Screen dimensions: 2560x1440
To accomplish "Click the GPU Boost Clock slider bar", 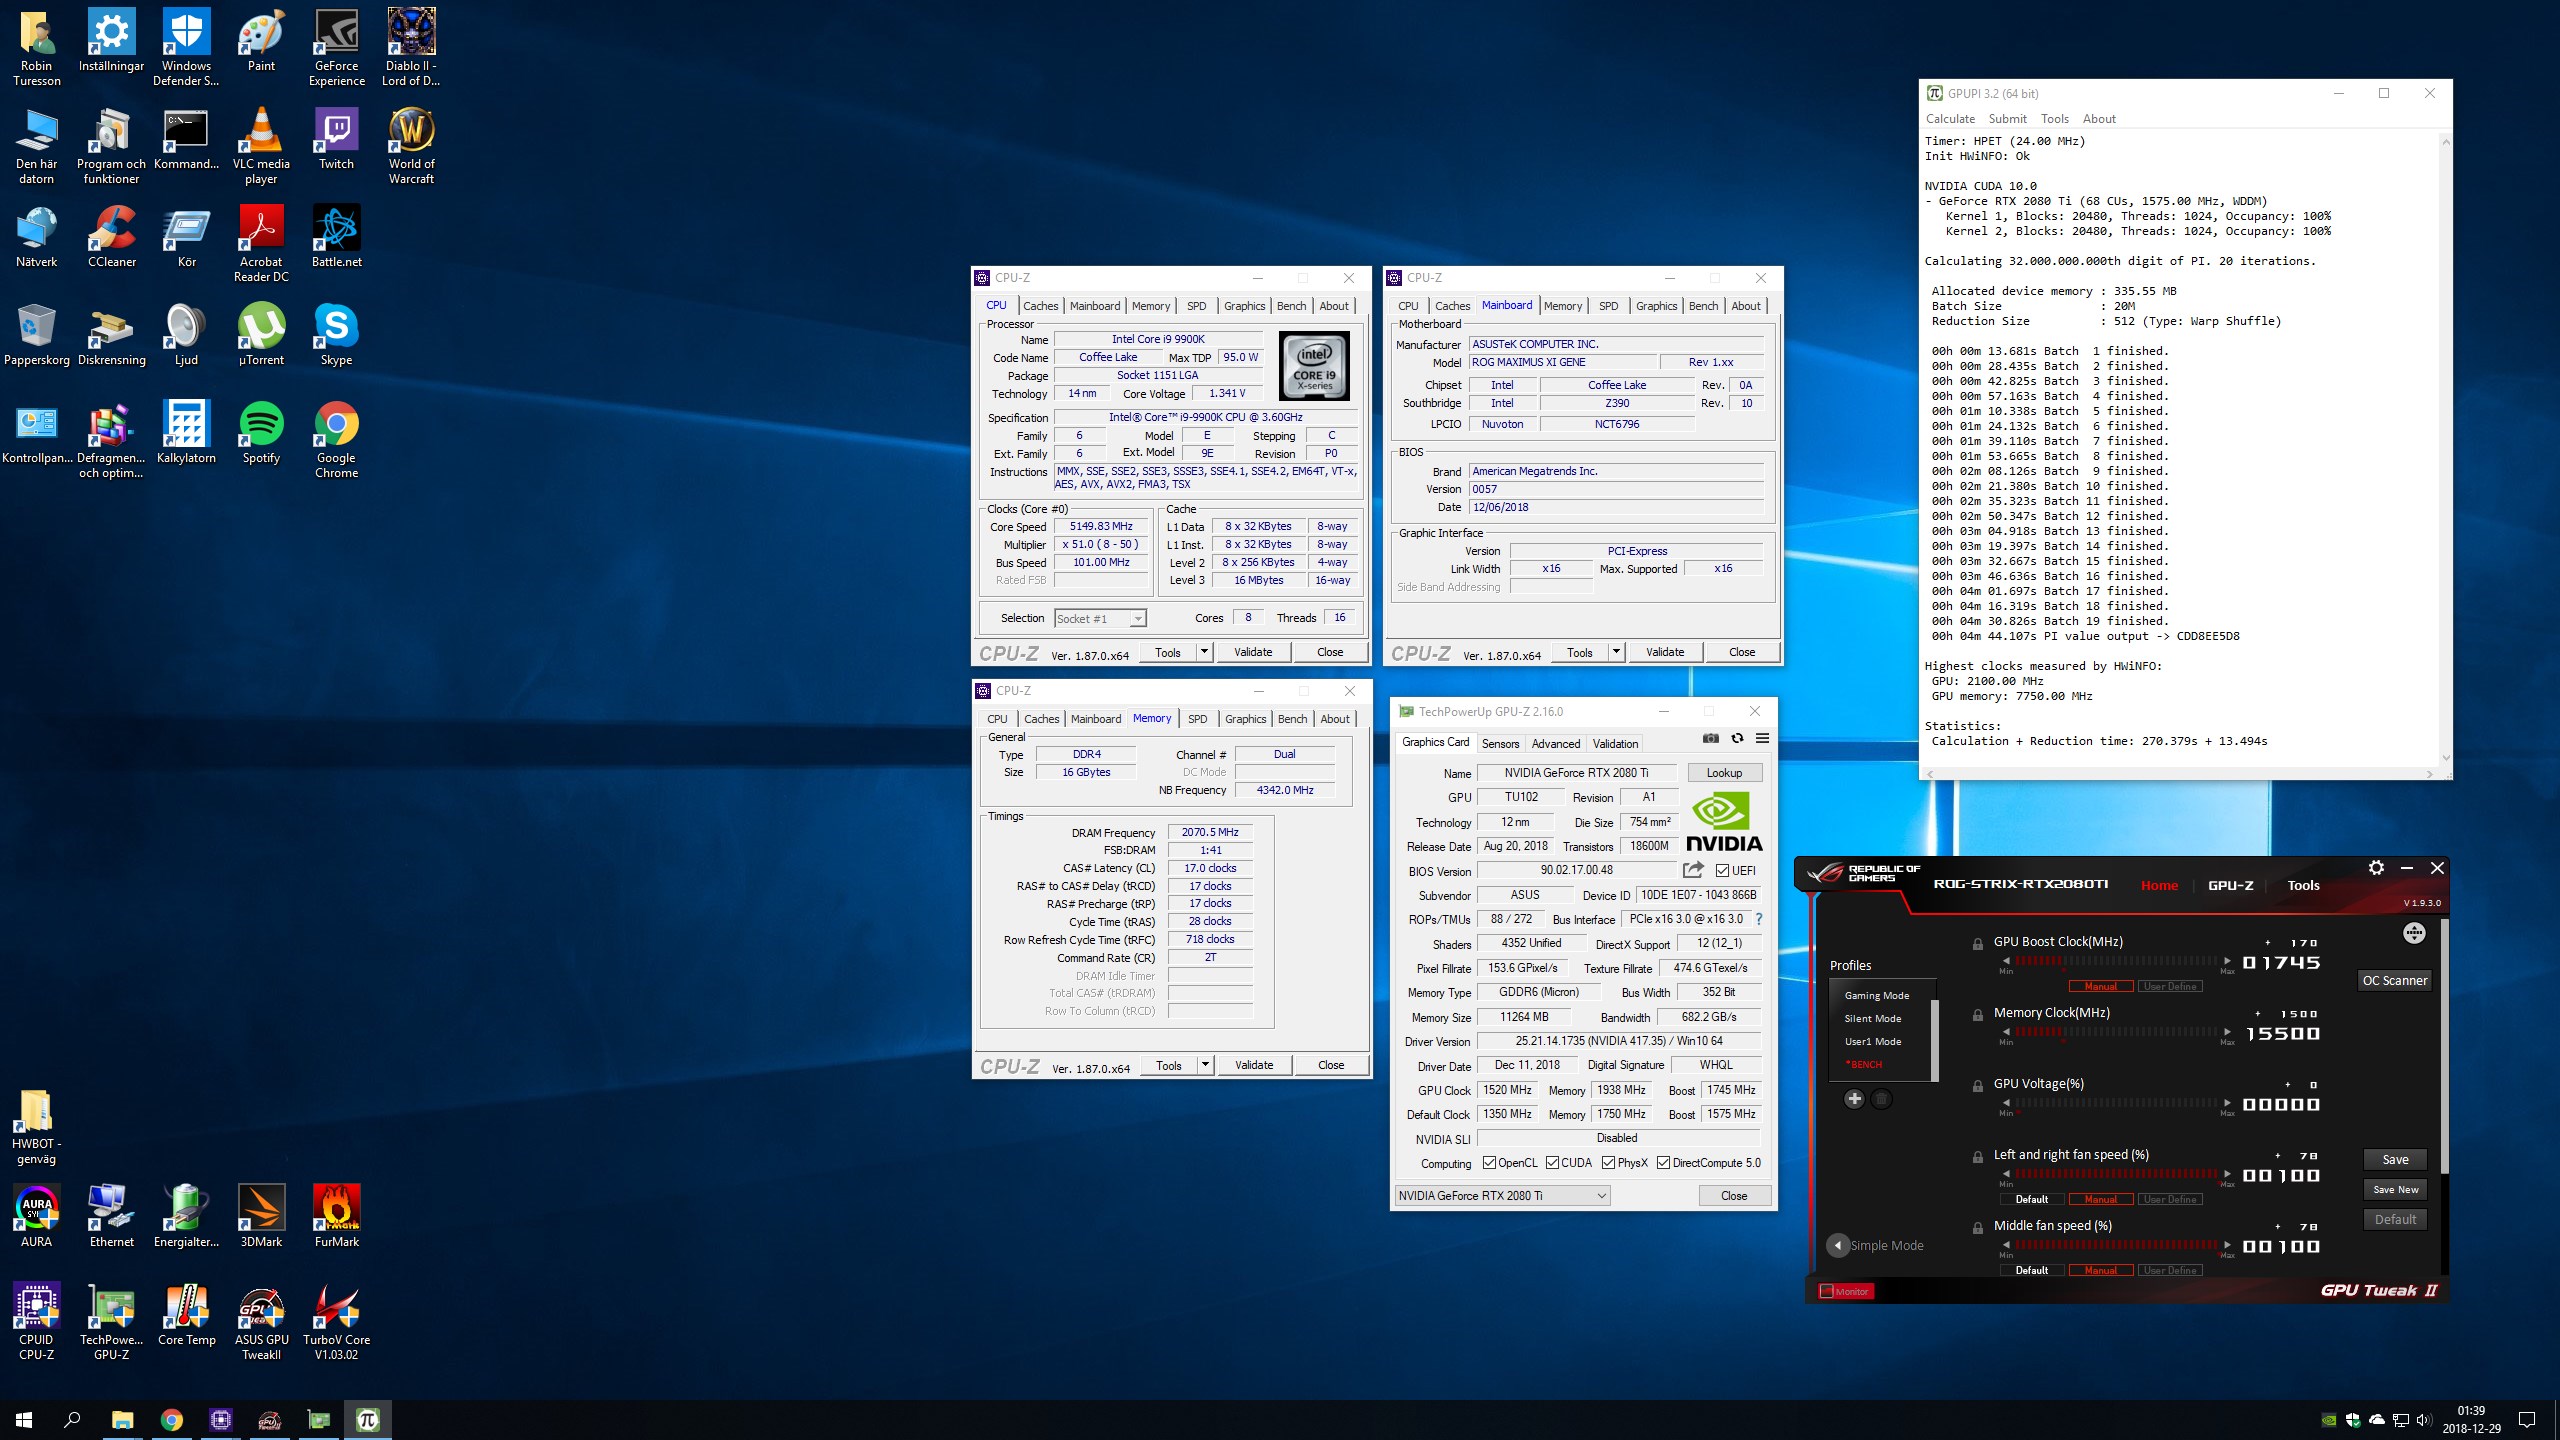I will 2116,960.
